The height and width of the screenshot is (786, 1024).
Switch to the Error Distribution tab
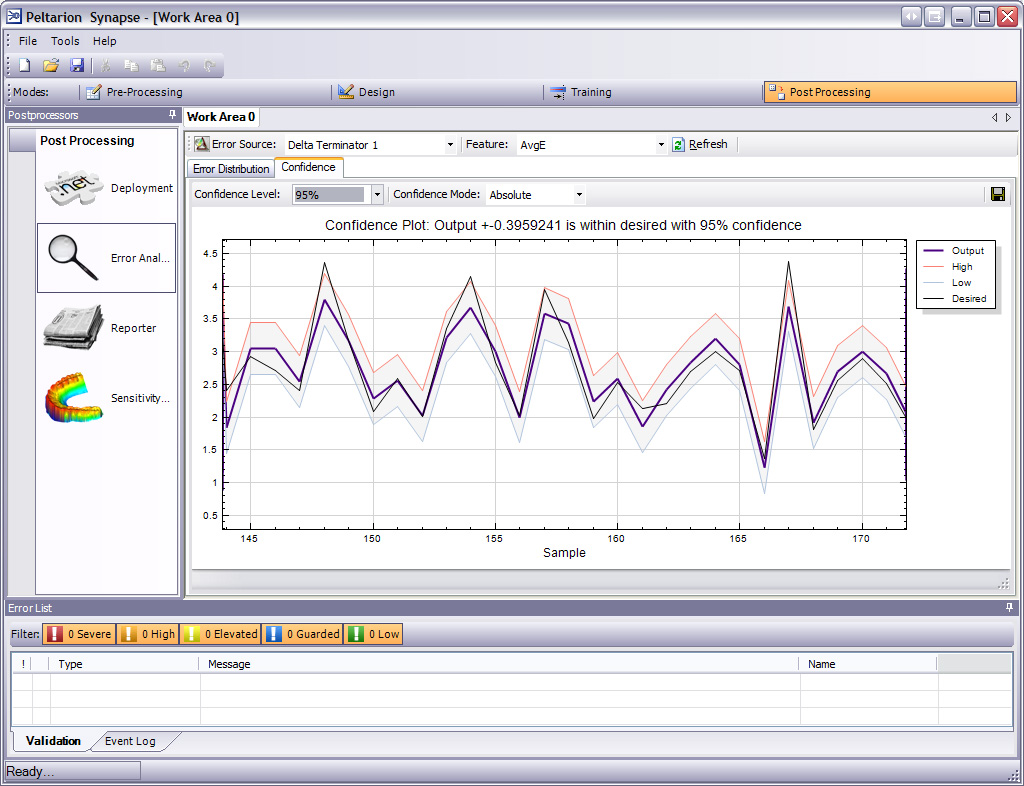231,169
